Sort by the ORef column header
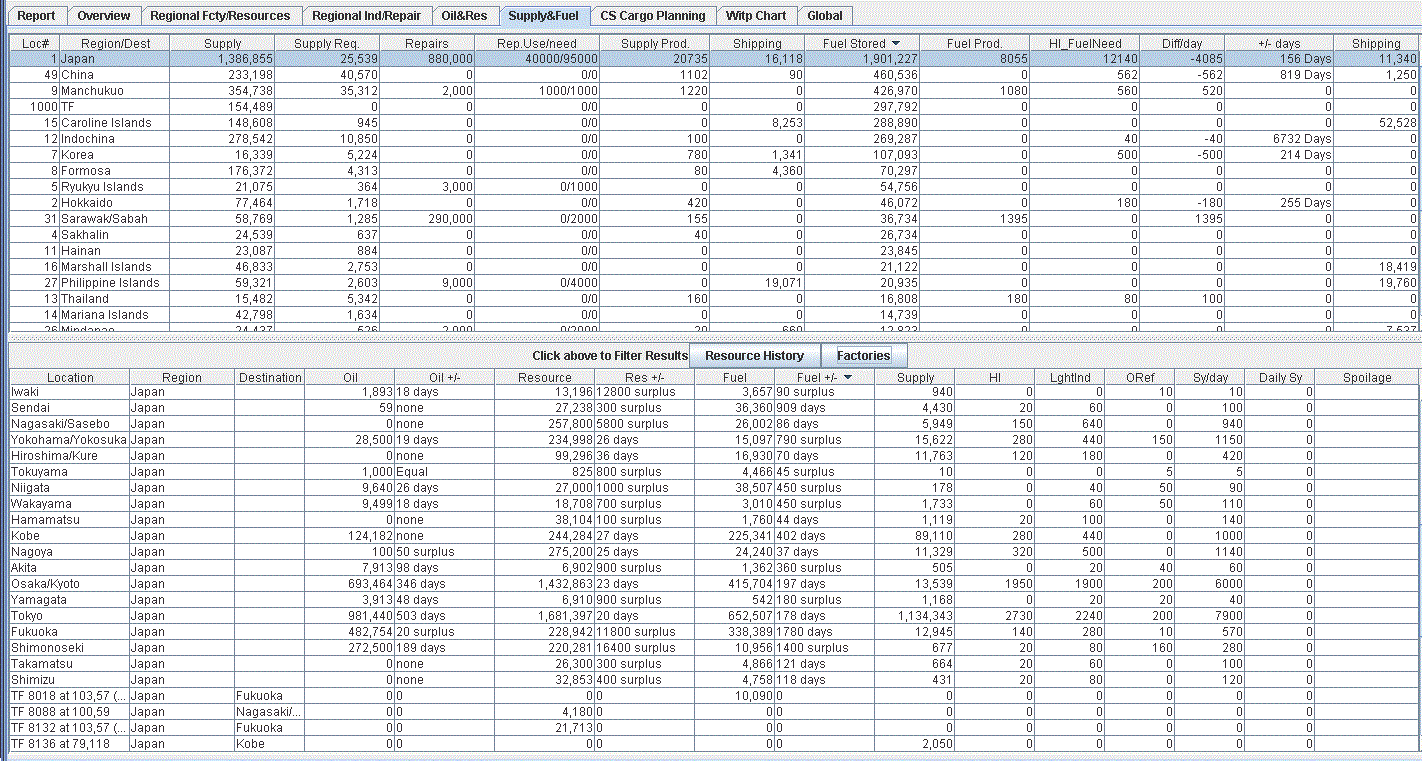 click(1141, 378)
